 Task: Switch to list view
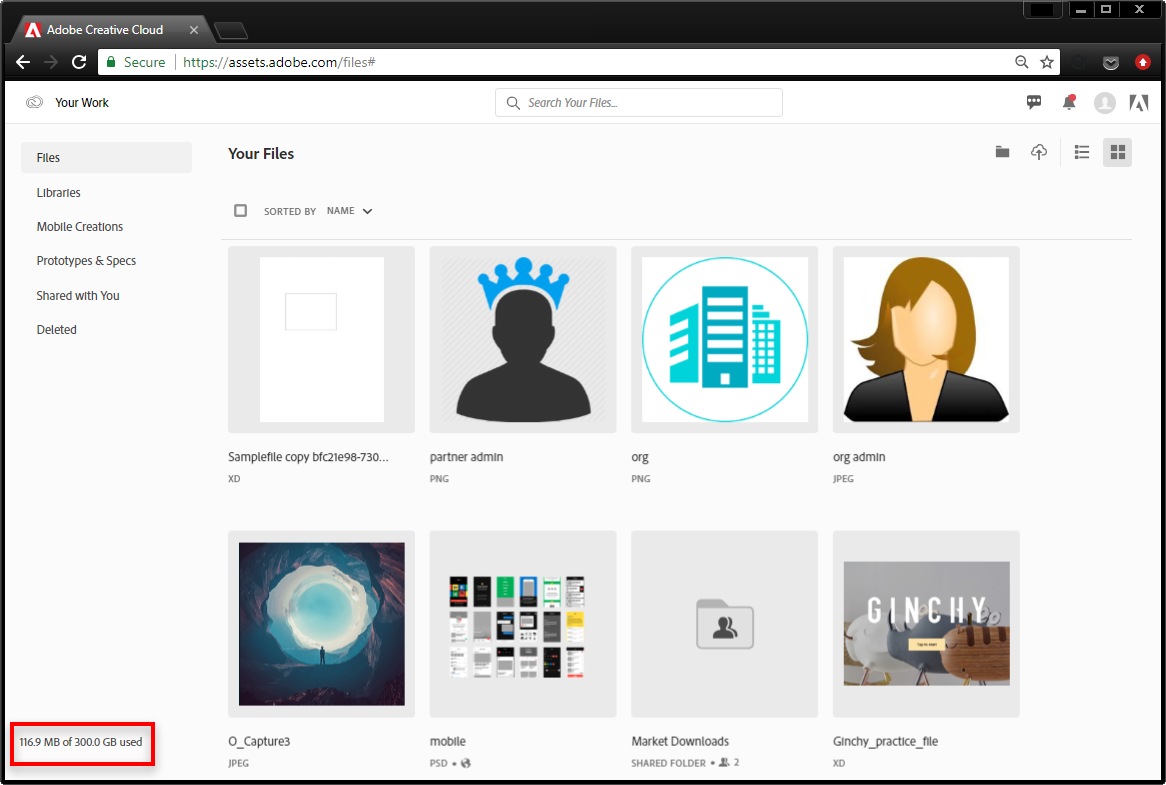click(1081, 152)
